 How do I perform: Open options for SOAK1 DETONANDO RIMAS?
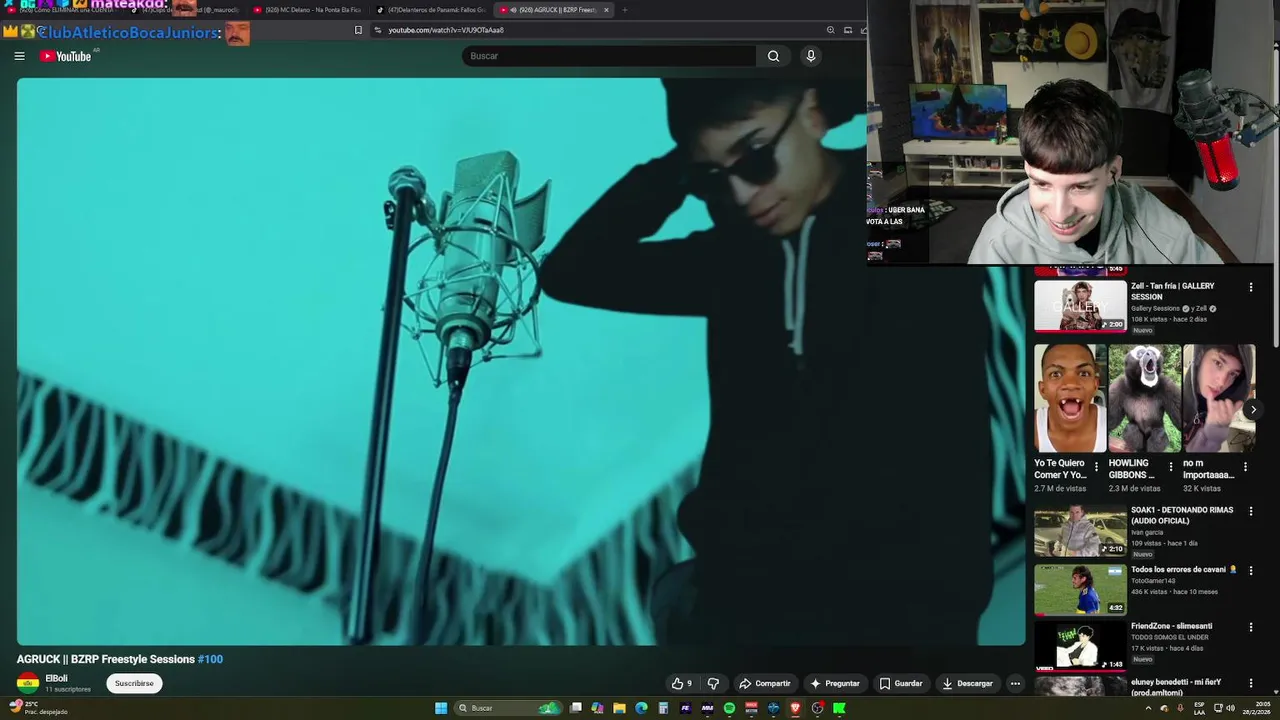1250,511
